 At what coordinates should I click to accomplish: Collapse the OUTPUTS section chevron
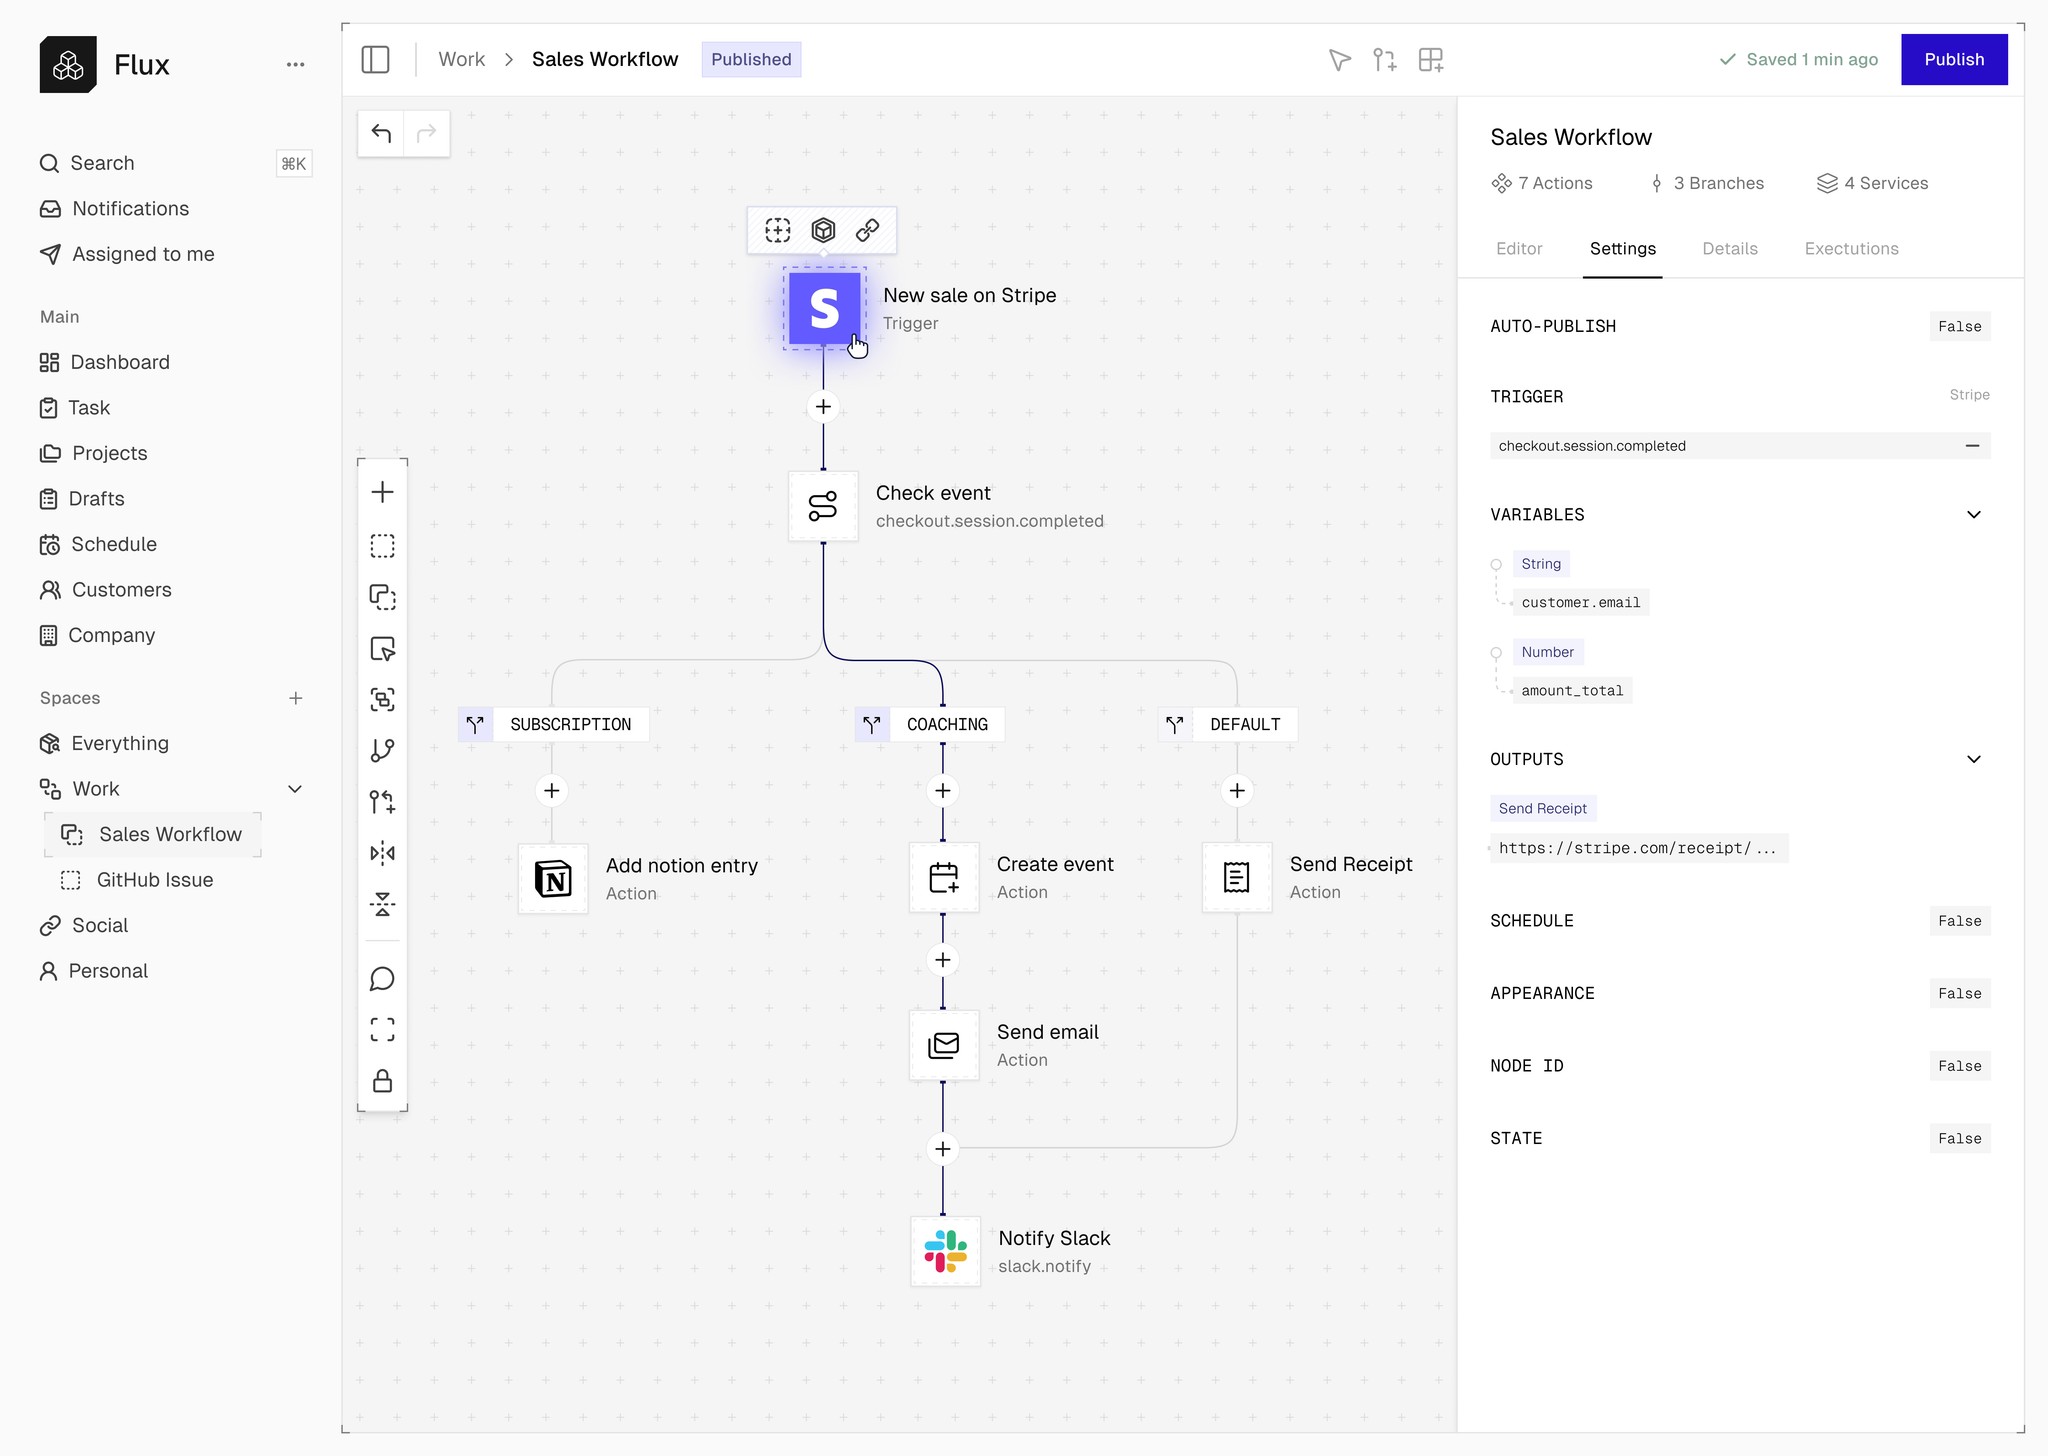(x=1973, y=760)
